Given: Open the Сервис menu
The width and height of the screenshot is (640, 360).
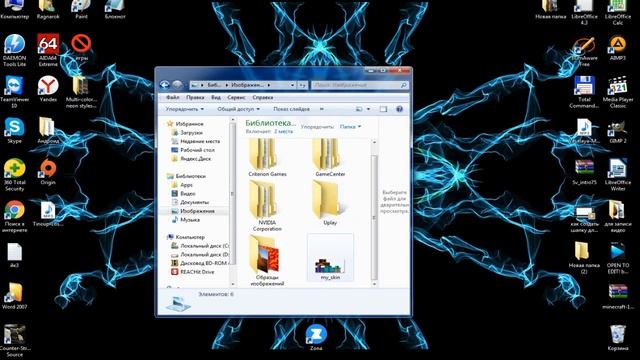Looking at the screenshot, I should pos(236,98).
